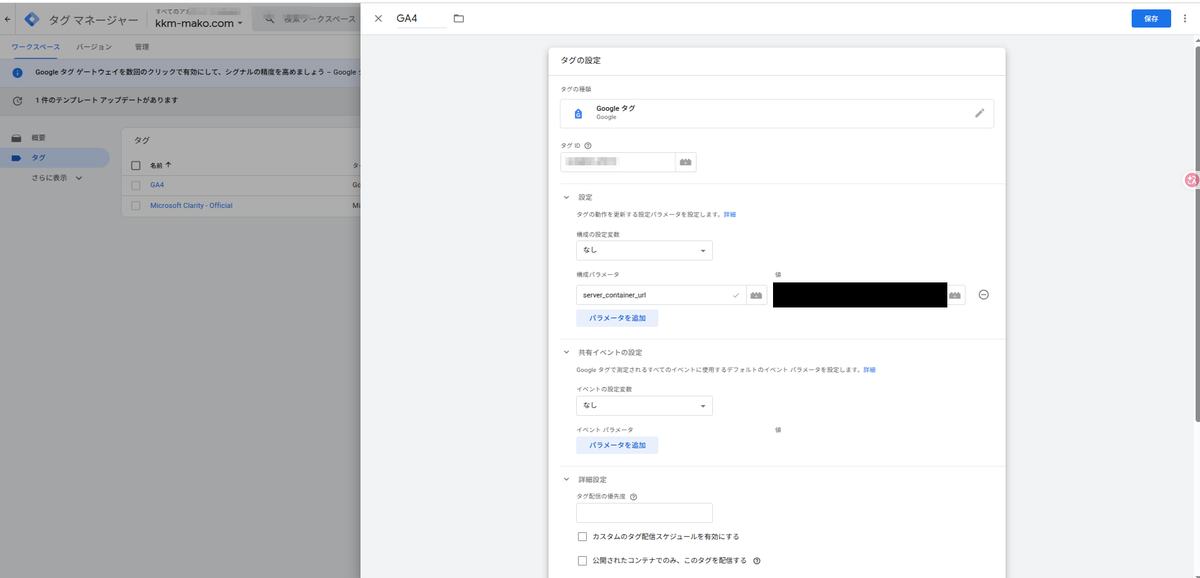This screenshot has width=1200, height=578.
Task: Collapse the 共有イベントの設定 section
Action: tap(567, 352)
